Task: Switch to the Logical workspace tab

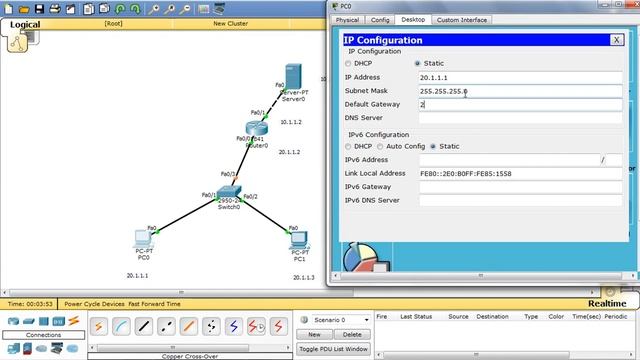Action: 25,24
